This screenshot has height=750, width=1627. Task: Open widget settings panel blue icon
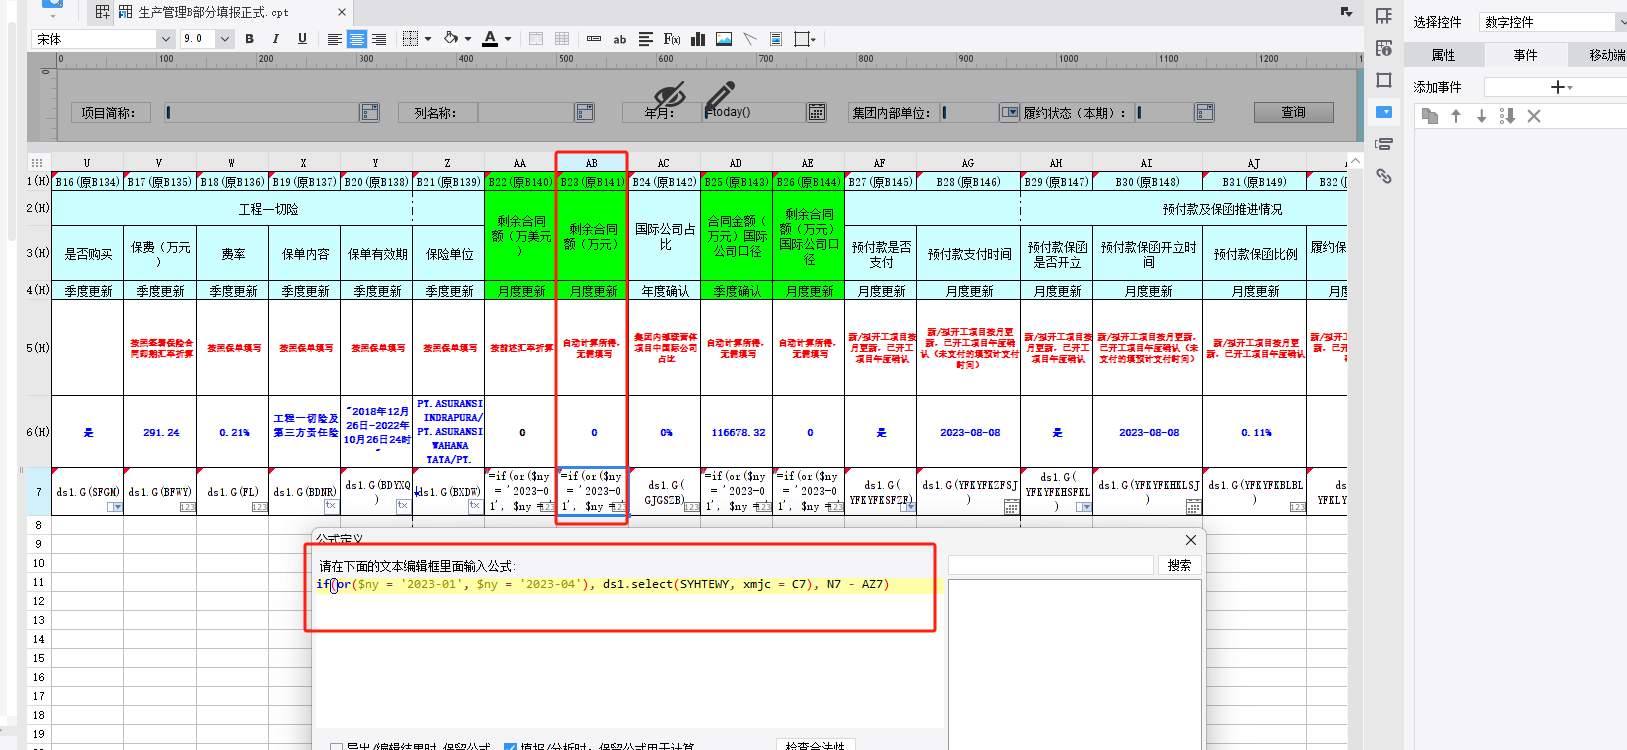click(1384, 112)
